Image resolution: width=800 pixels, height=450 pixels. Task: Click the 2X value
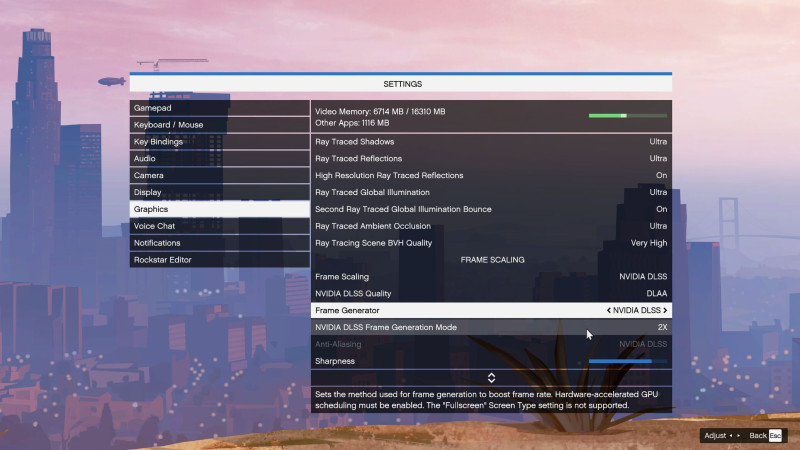pyautogui.click(x=662, y=327)
